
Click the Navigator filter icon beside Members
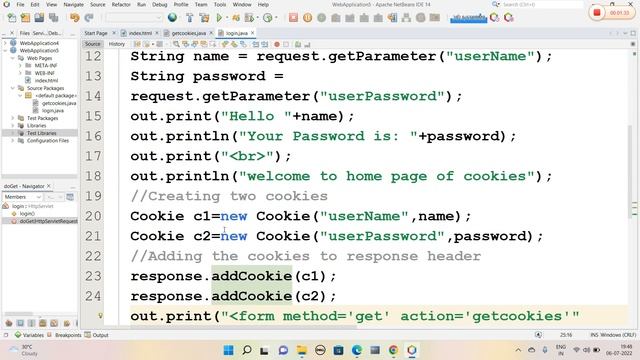coord(70,197)
